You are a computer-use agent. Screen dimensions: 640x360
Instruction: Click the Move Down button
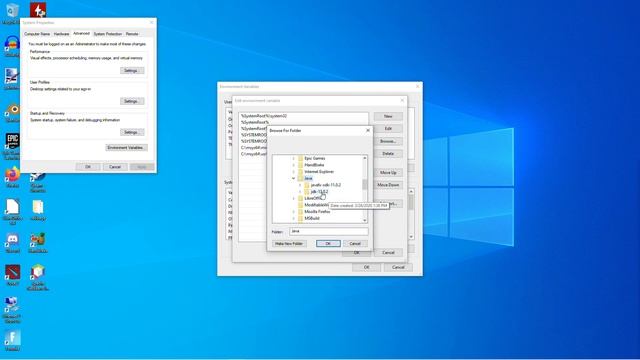pyautogui.click(x=388, y=185)
